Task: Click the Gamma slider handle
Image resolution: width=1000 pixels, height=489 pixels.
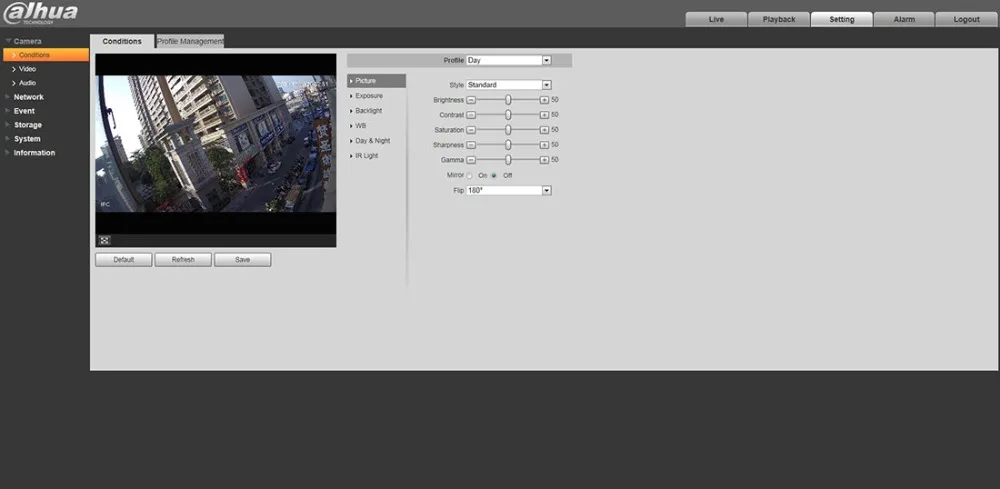Action: click(x=508, y=160)
